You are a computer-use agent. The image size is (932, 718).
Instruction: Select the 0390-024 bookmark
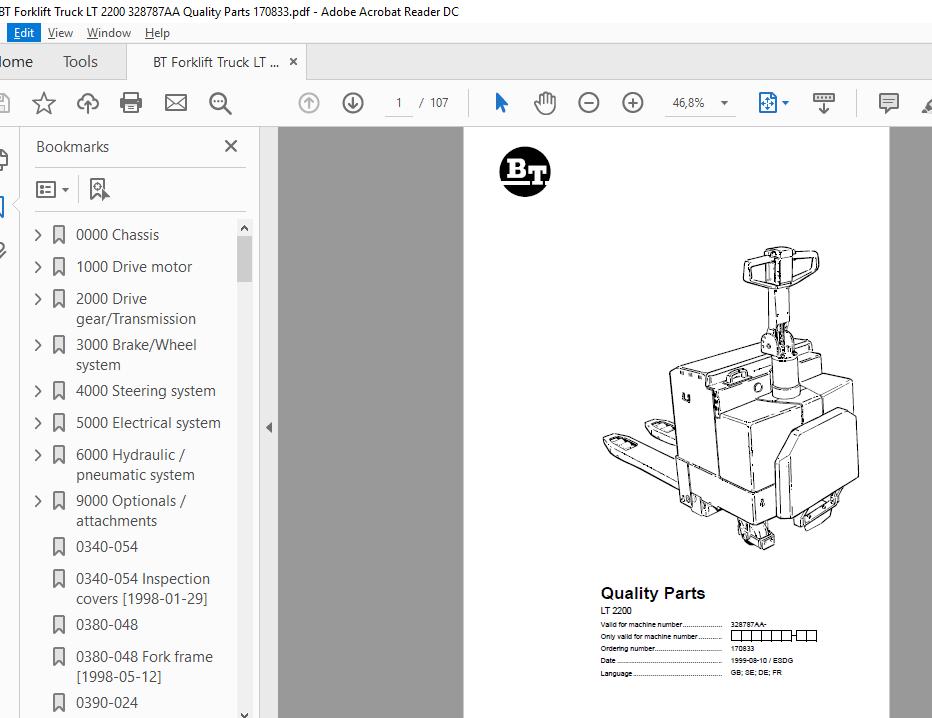107,703
